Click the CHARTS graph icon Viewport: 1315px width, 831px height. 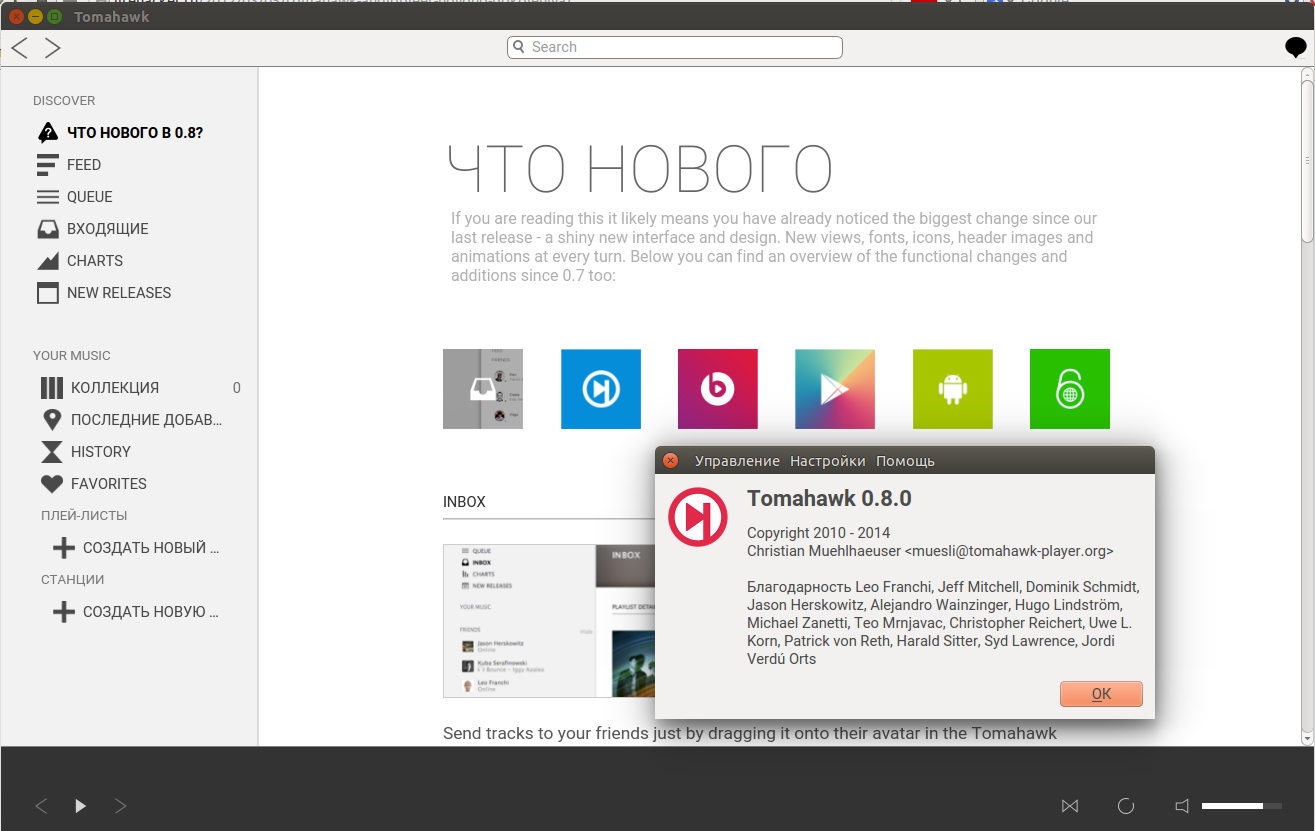tap(48, 261)
